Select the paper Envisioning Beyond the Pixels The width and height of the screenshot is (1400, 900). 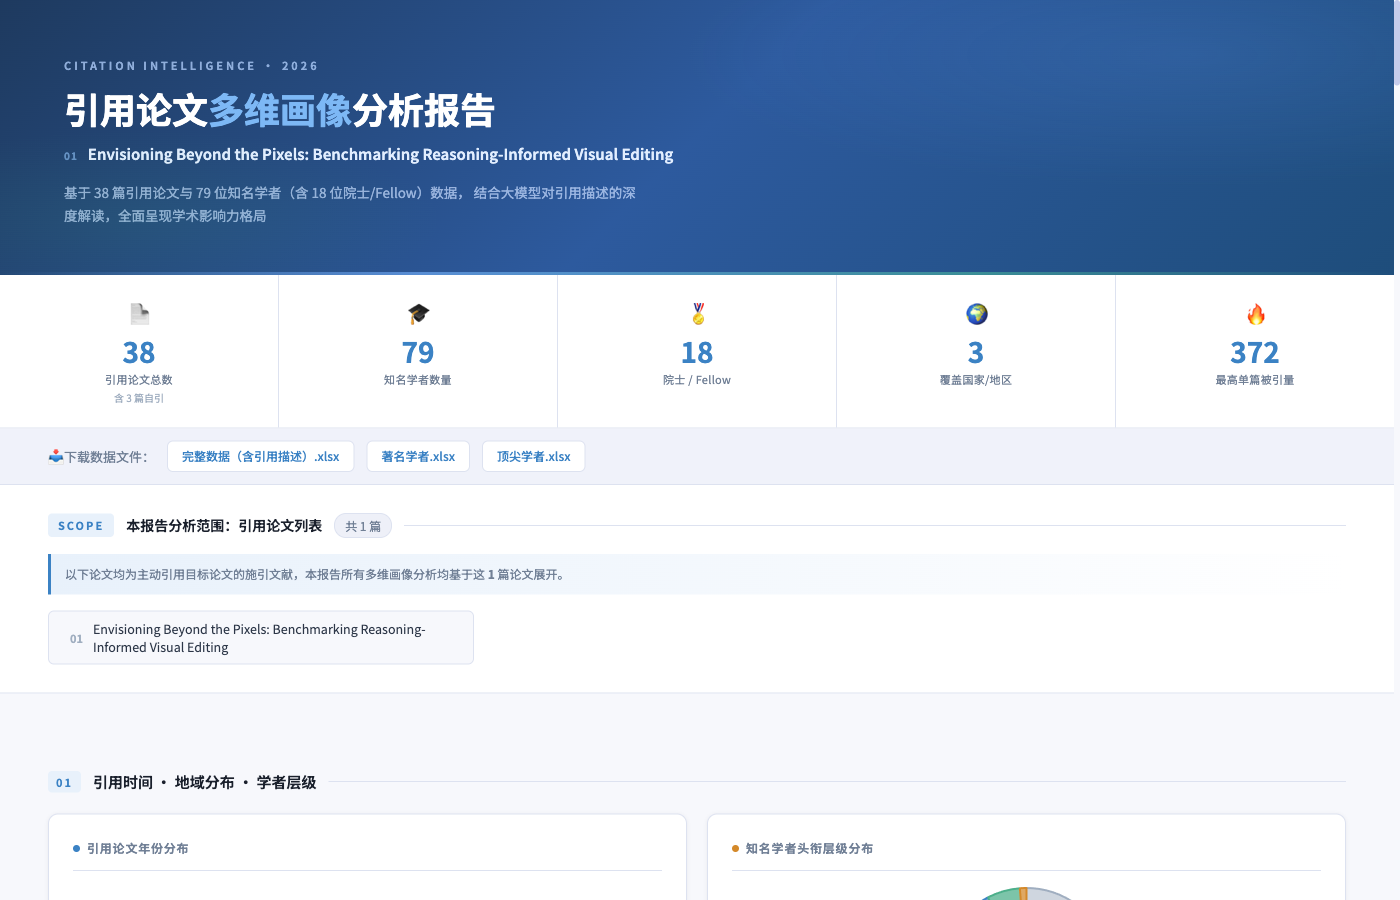tap(260, 637)
